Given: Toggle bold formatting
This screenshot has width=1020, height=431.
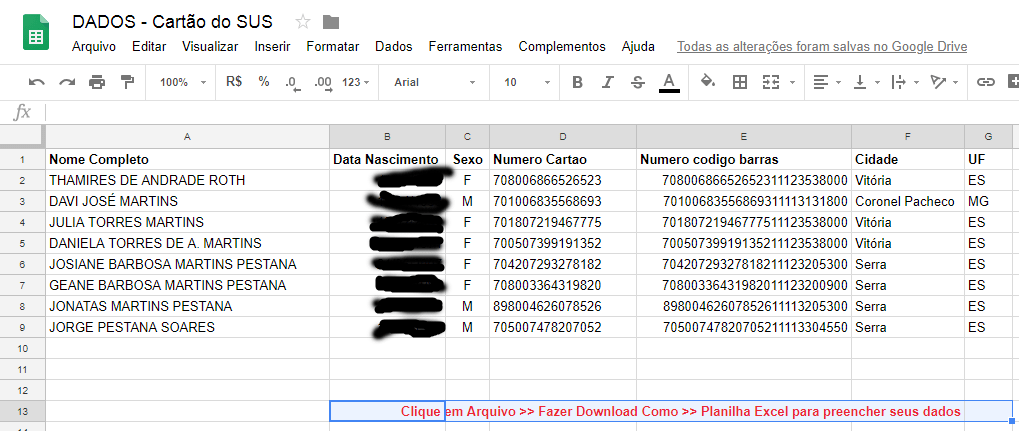Looking at the screenshot, I should coord(577,82).
